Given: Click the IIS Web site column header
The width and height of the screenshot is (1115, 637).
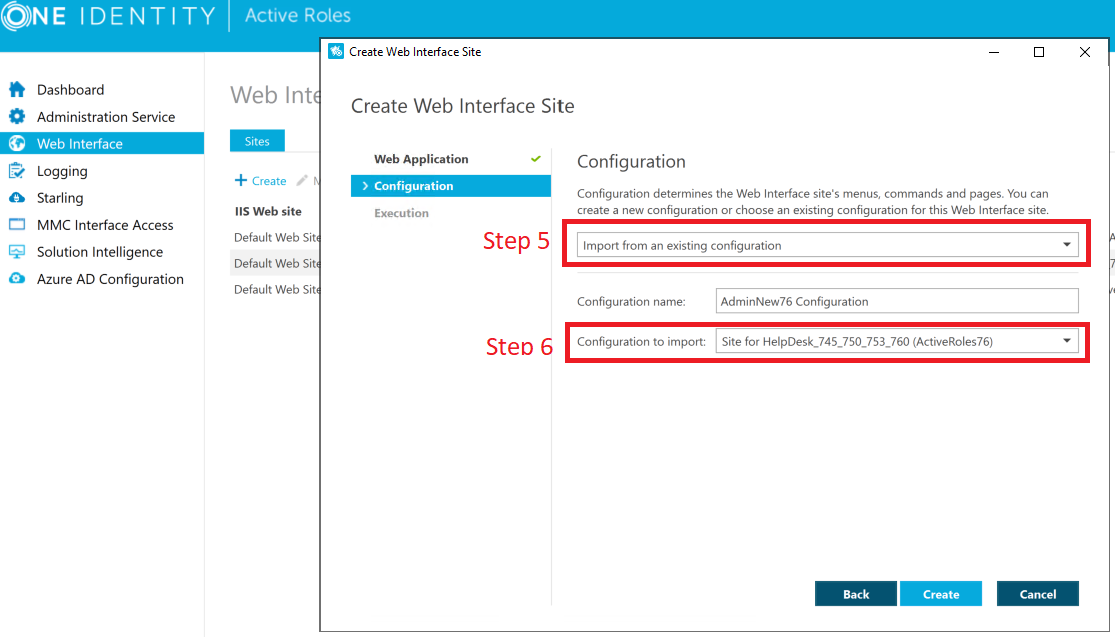Looking at the screenshot, I should click(268, 211).
